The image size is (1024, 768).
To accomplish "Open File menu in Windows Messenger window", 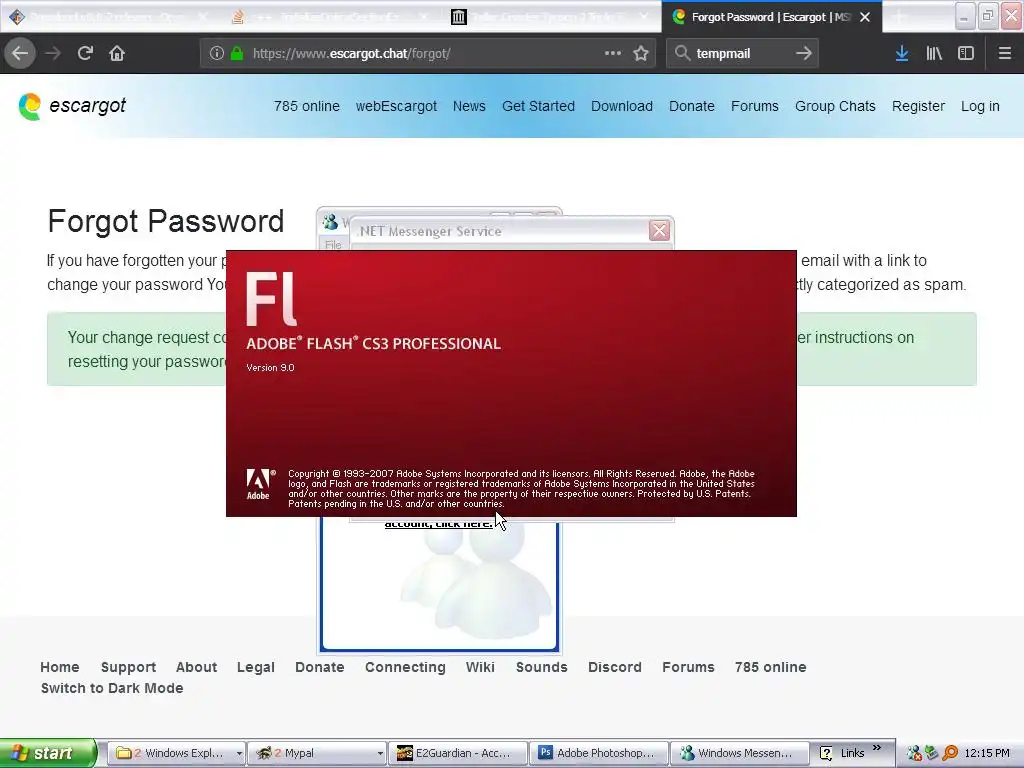I will click(x=333, y=245).
